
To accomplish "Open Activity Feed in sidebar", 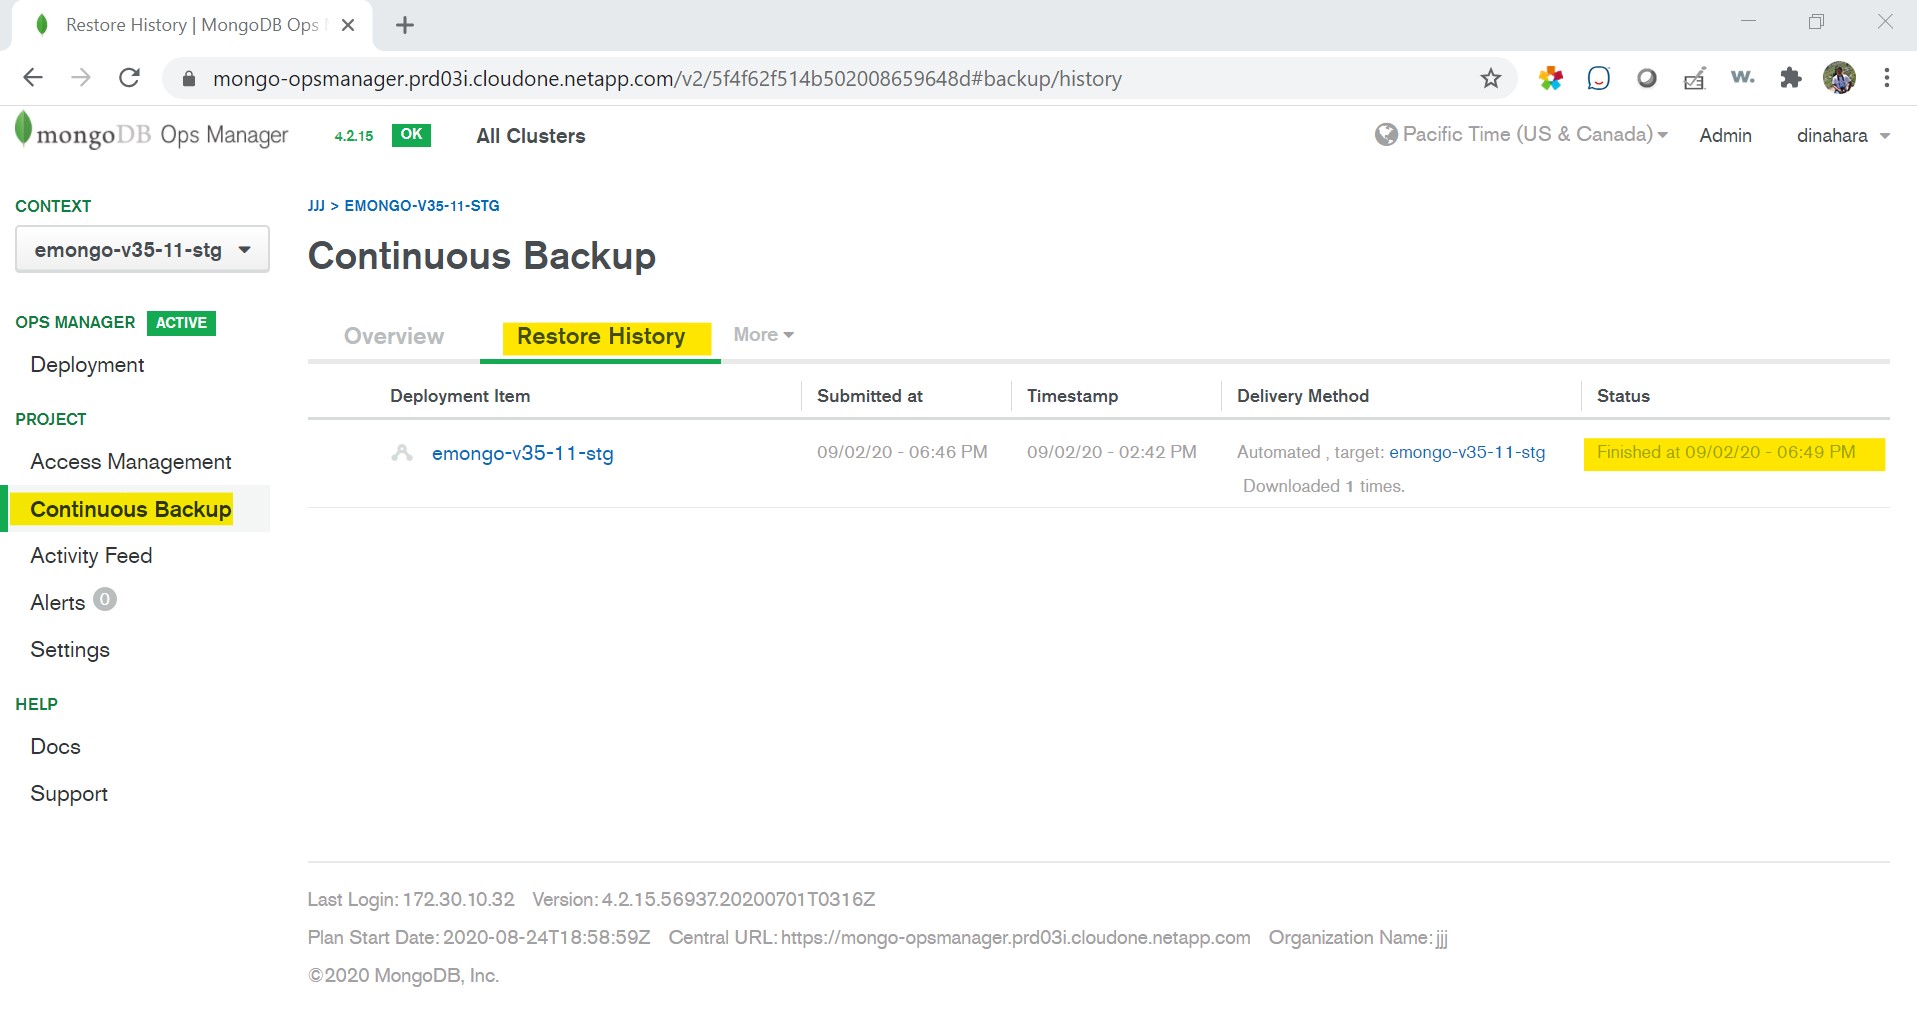I will point(91,556).
